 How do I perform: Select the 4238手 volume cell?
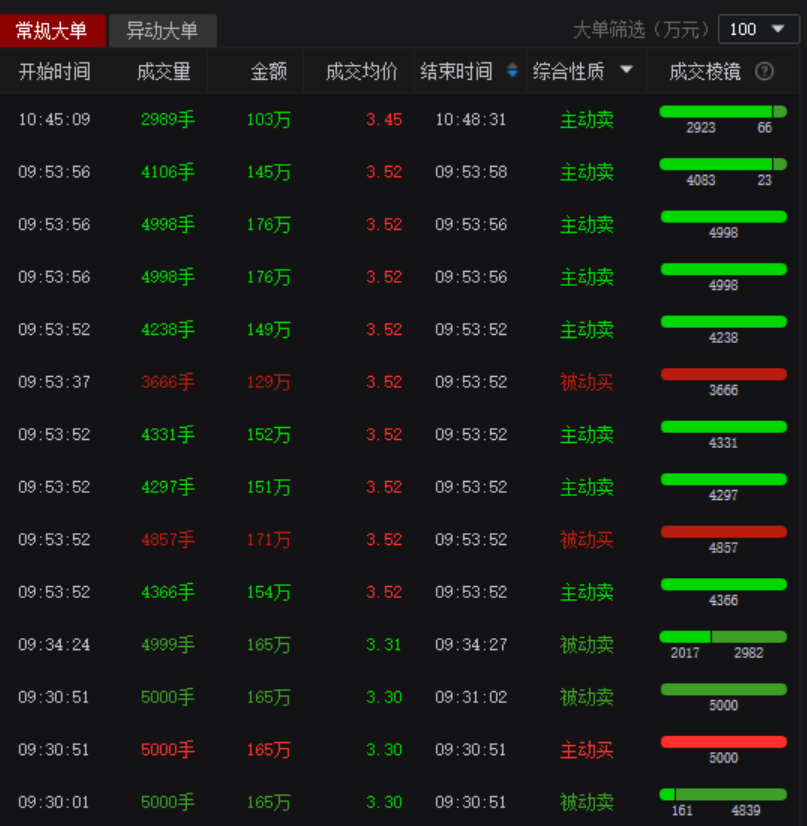[168, 330]
